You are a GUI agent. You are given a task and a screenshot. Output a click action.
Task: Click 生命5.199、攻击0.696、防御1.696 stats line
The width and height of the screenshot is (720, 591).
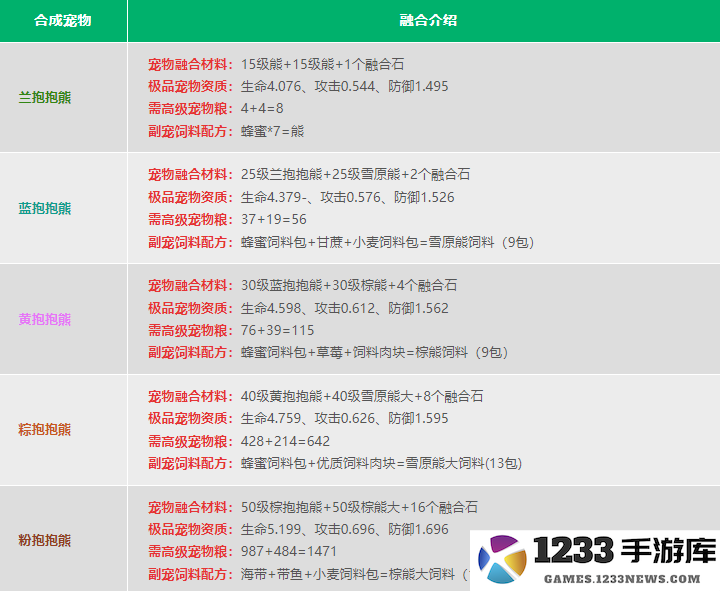(344, 529)
